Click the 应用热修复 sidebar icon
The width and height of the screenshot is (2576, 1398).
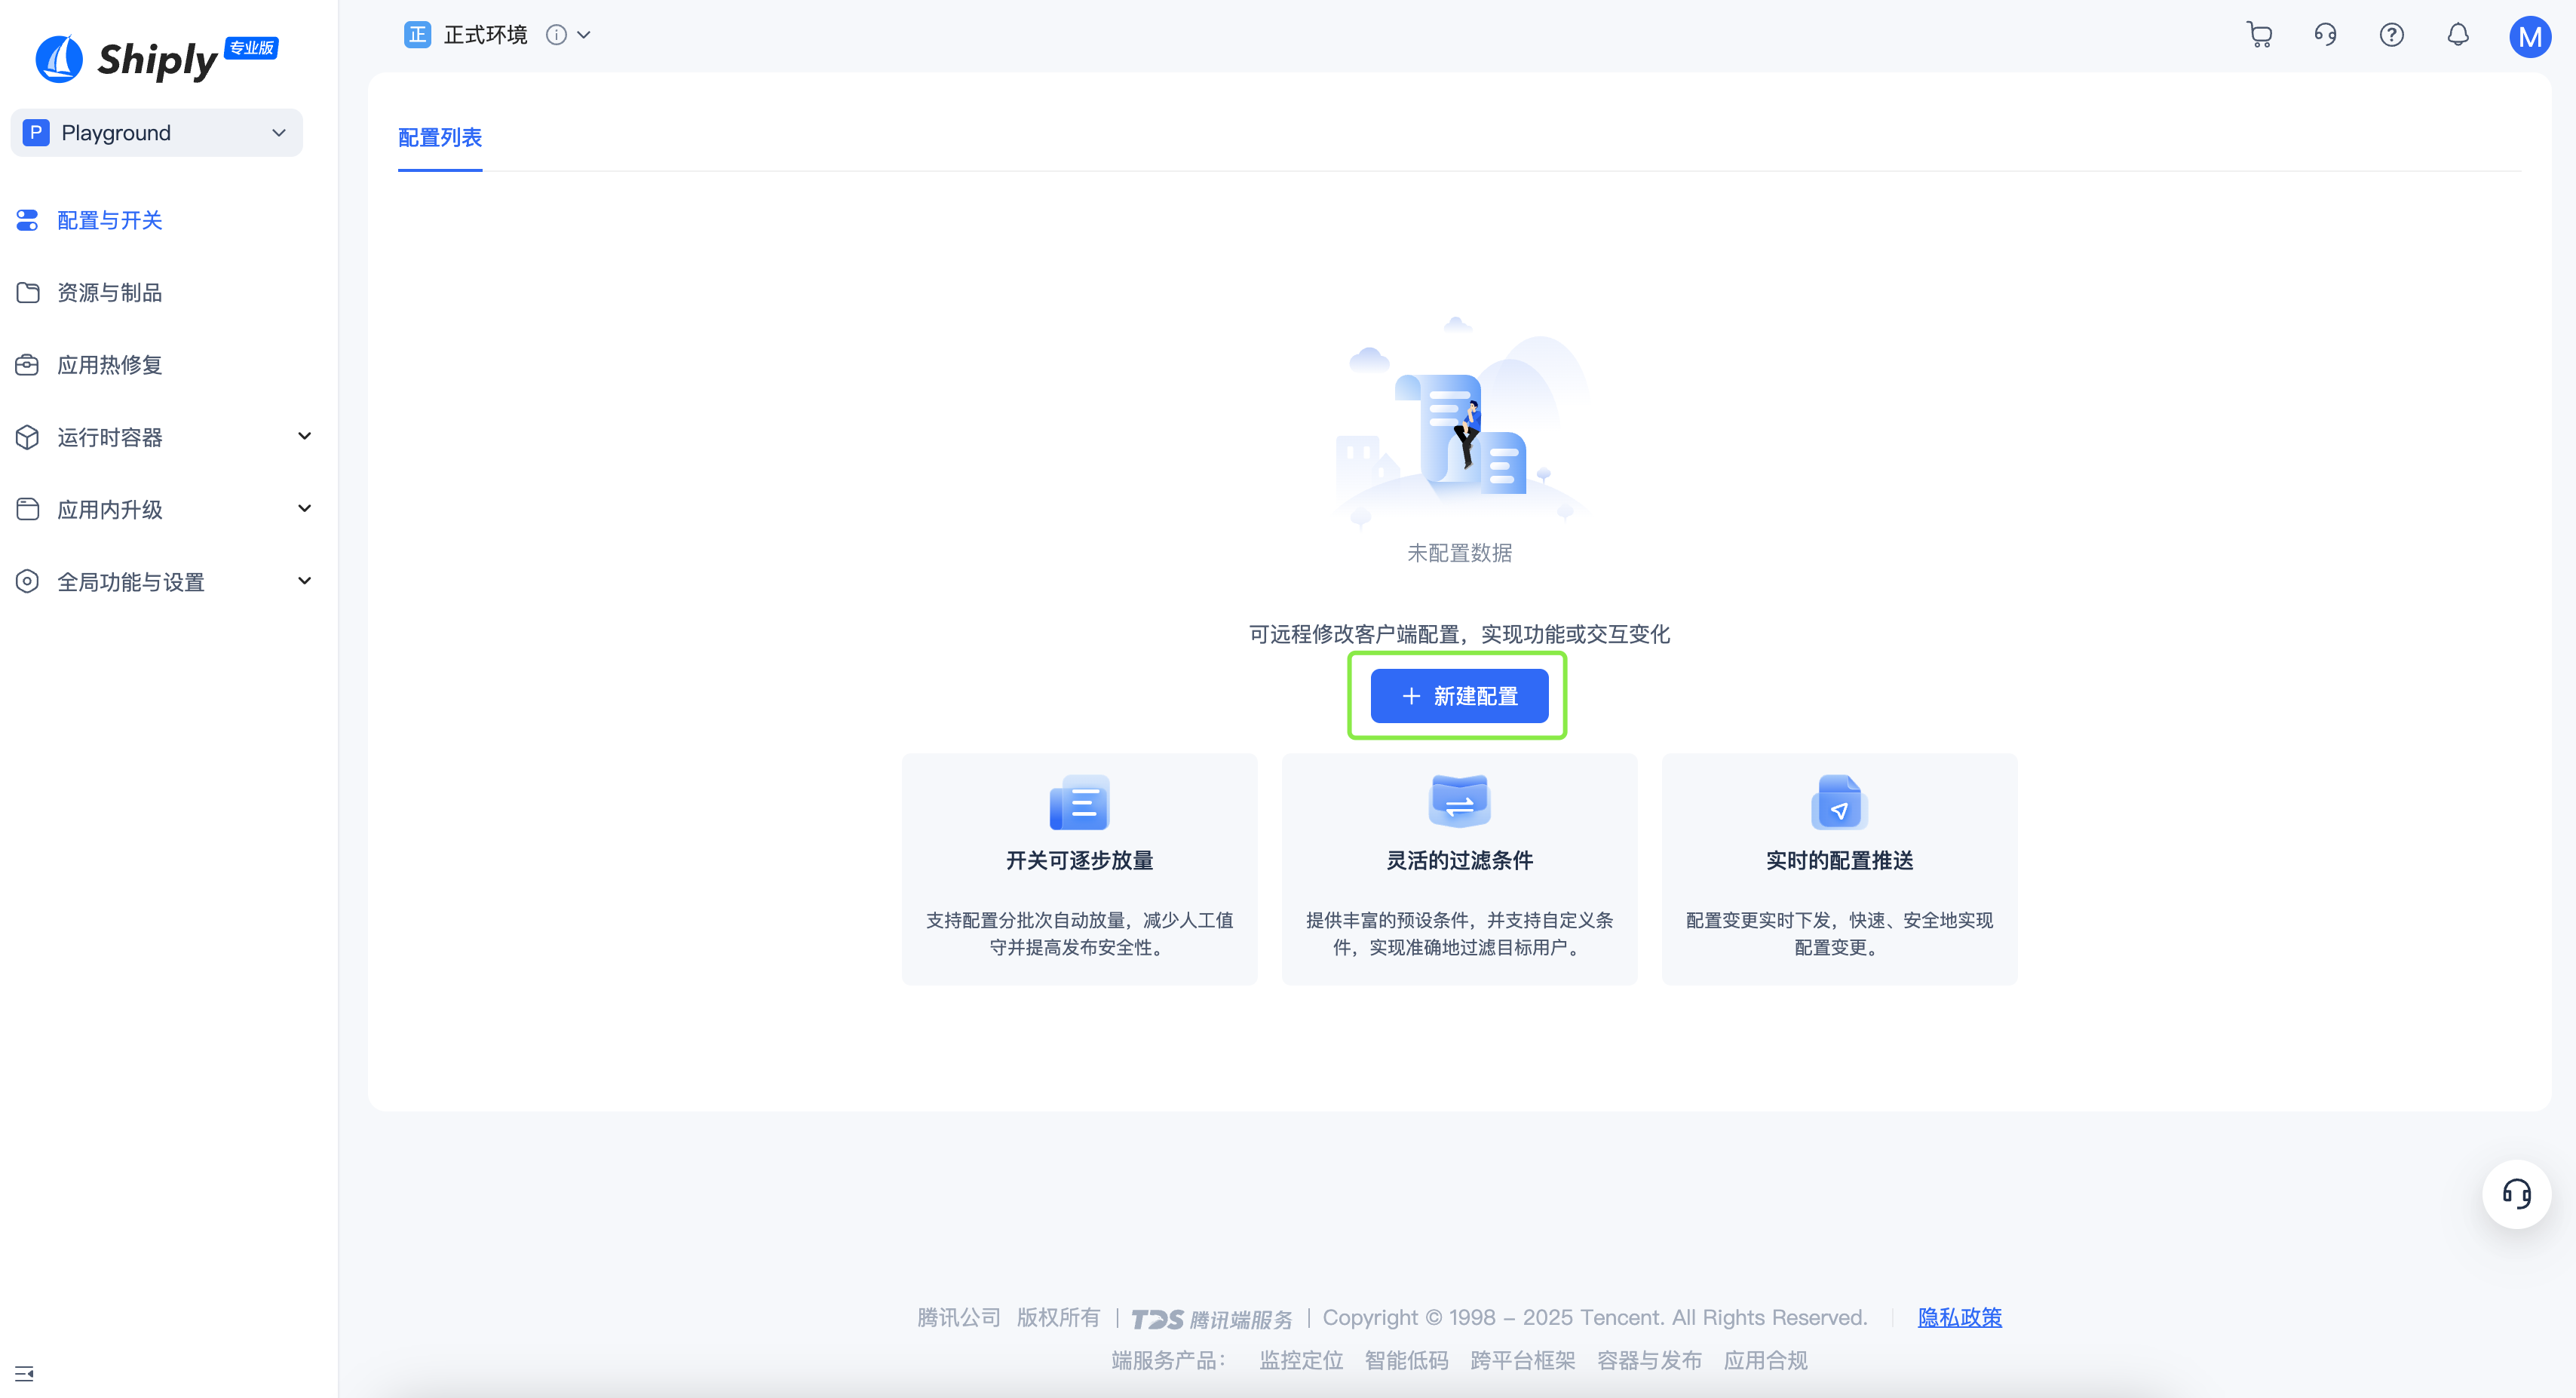tap(27, 365)
